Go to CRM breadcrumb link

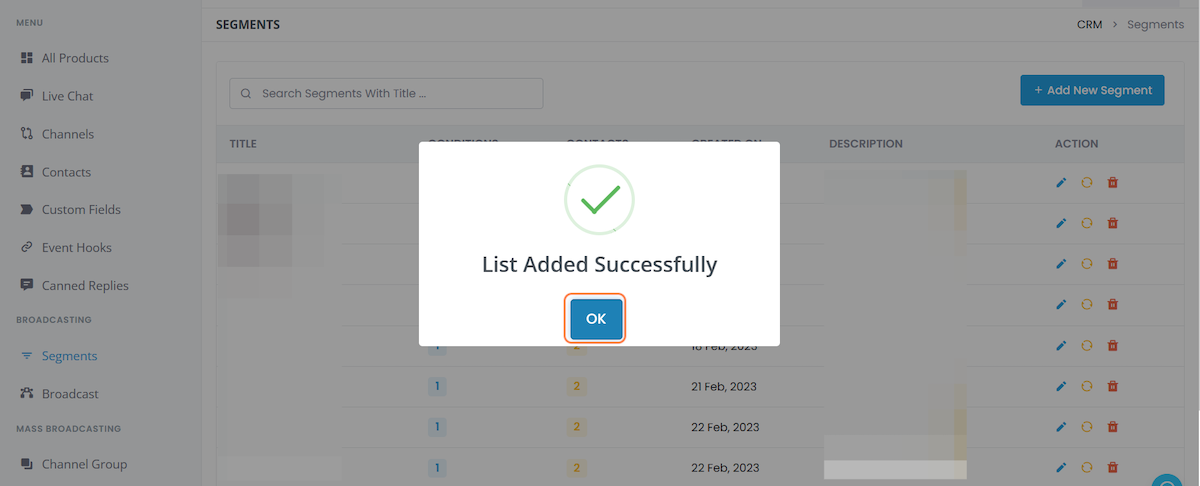tap(1090, 24)
